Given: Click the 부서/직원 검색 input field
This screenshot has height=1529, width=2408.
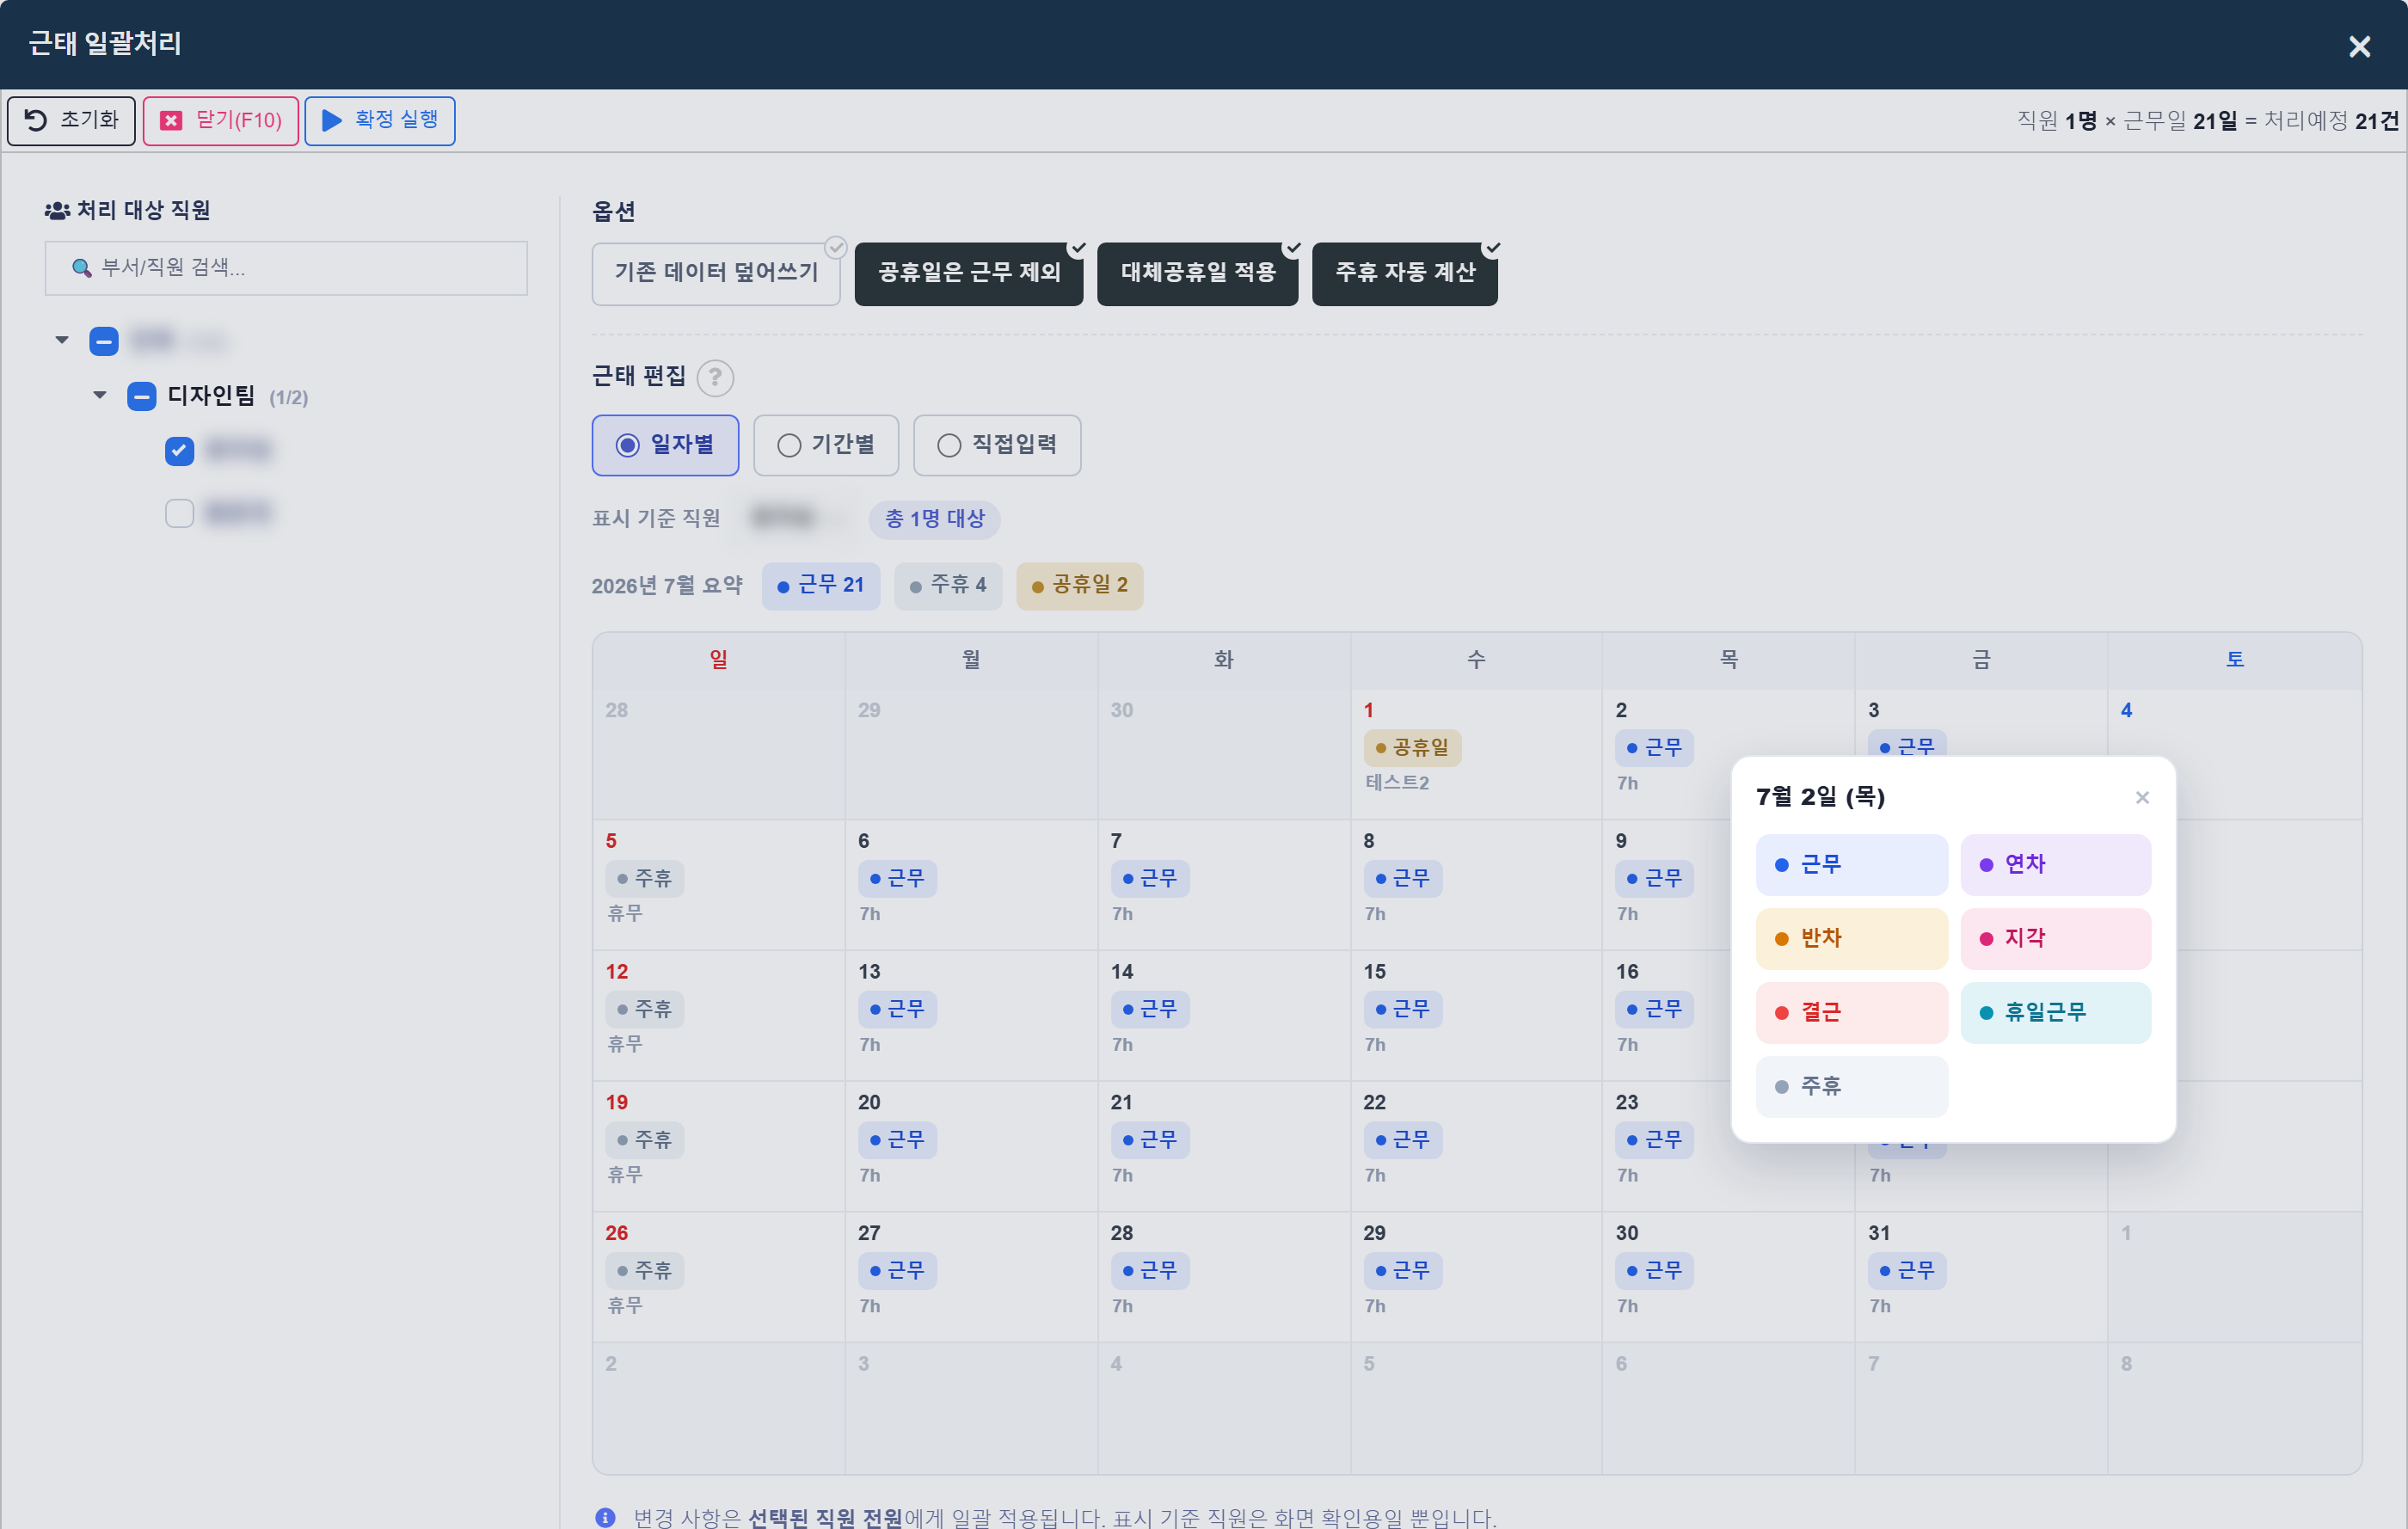Looking at the screenshot, I should tap(286, 267).
